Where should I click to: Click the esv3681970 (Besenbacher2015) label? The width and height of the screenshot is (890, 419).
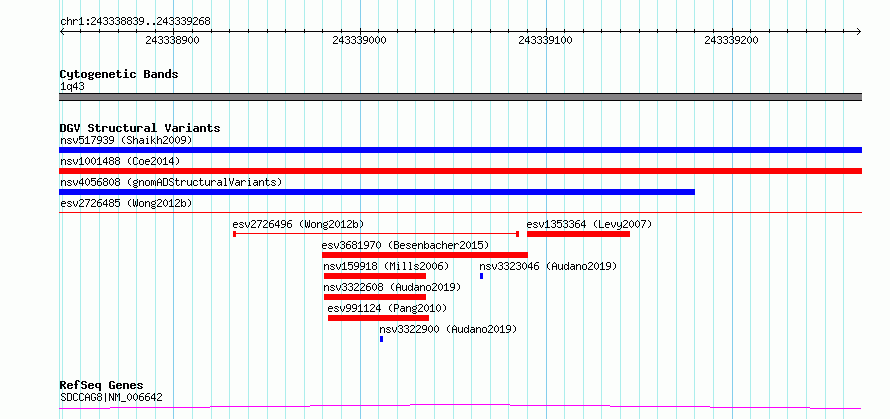click(405, 245)
